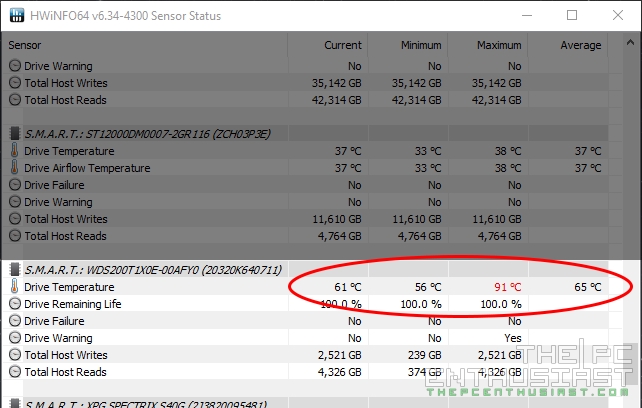Select S.M.A.R.T.: ST12000DM0007-2GR116 group header
642x408 pixels.
pyautogui.click(x=147, y=134)
